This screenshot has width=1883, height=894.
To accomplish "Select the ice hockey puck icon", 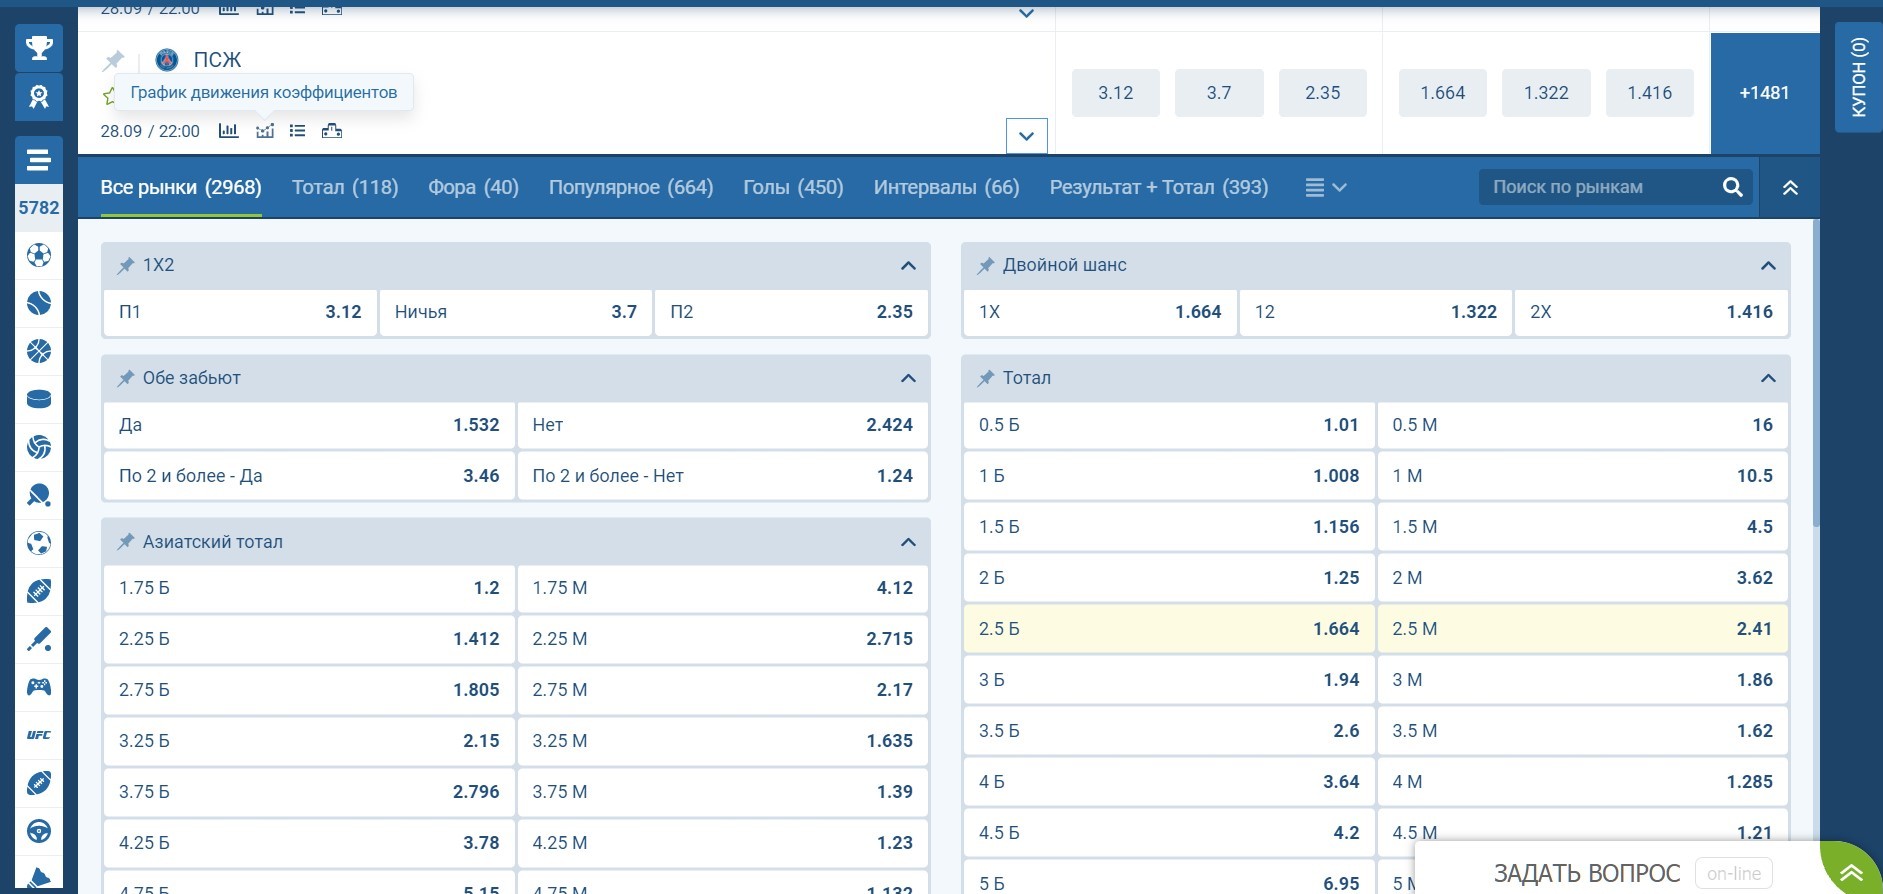I will tap(39, 399).
